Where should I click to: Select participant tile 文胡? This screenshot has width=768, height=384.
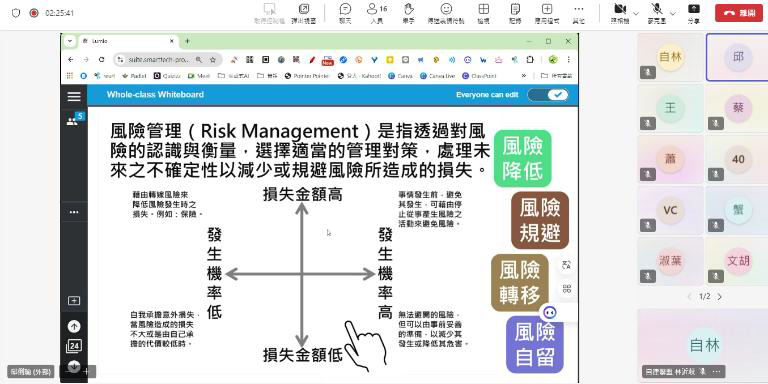pyautogui.click(x=738, y=261)
